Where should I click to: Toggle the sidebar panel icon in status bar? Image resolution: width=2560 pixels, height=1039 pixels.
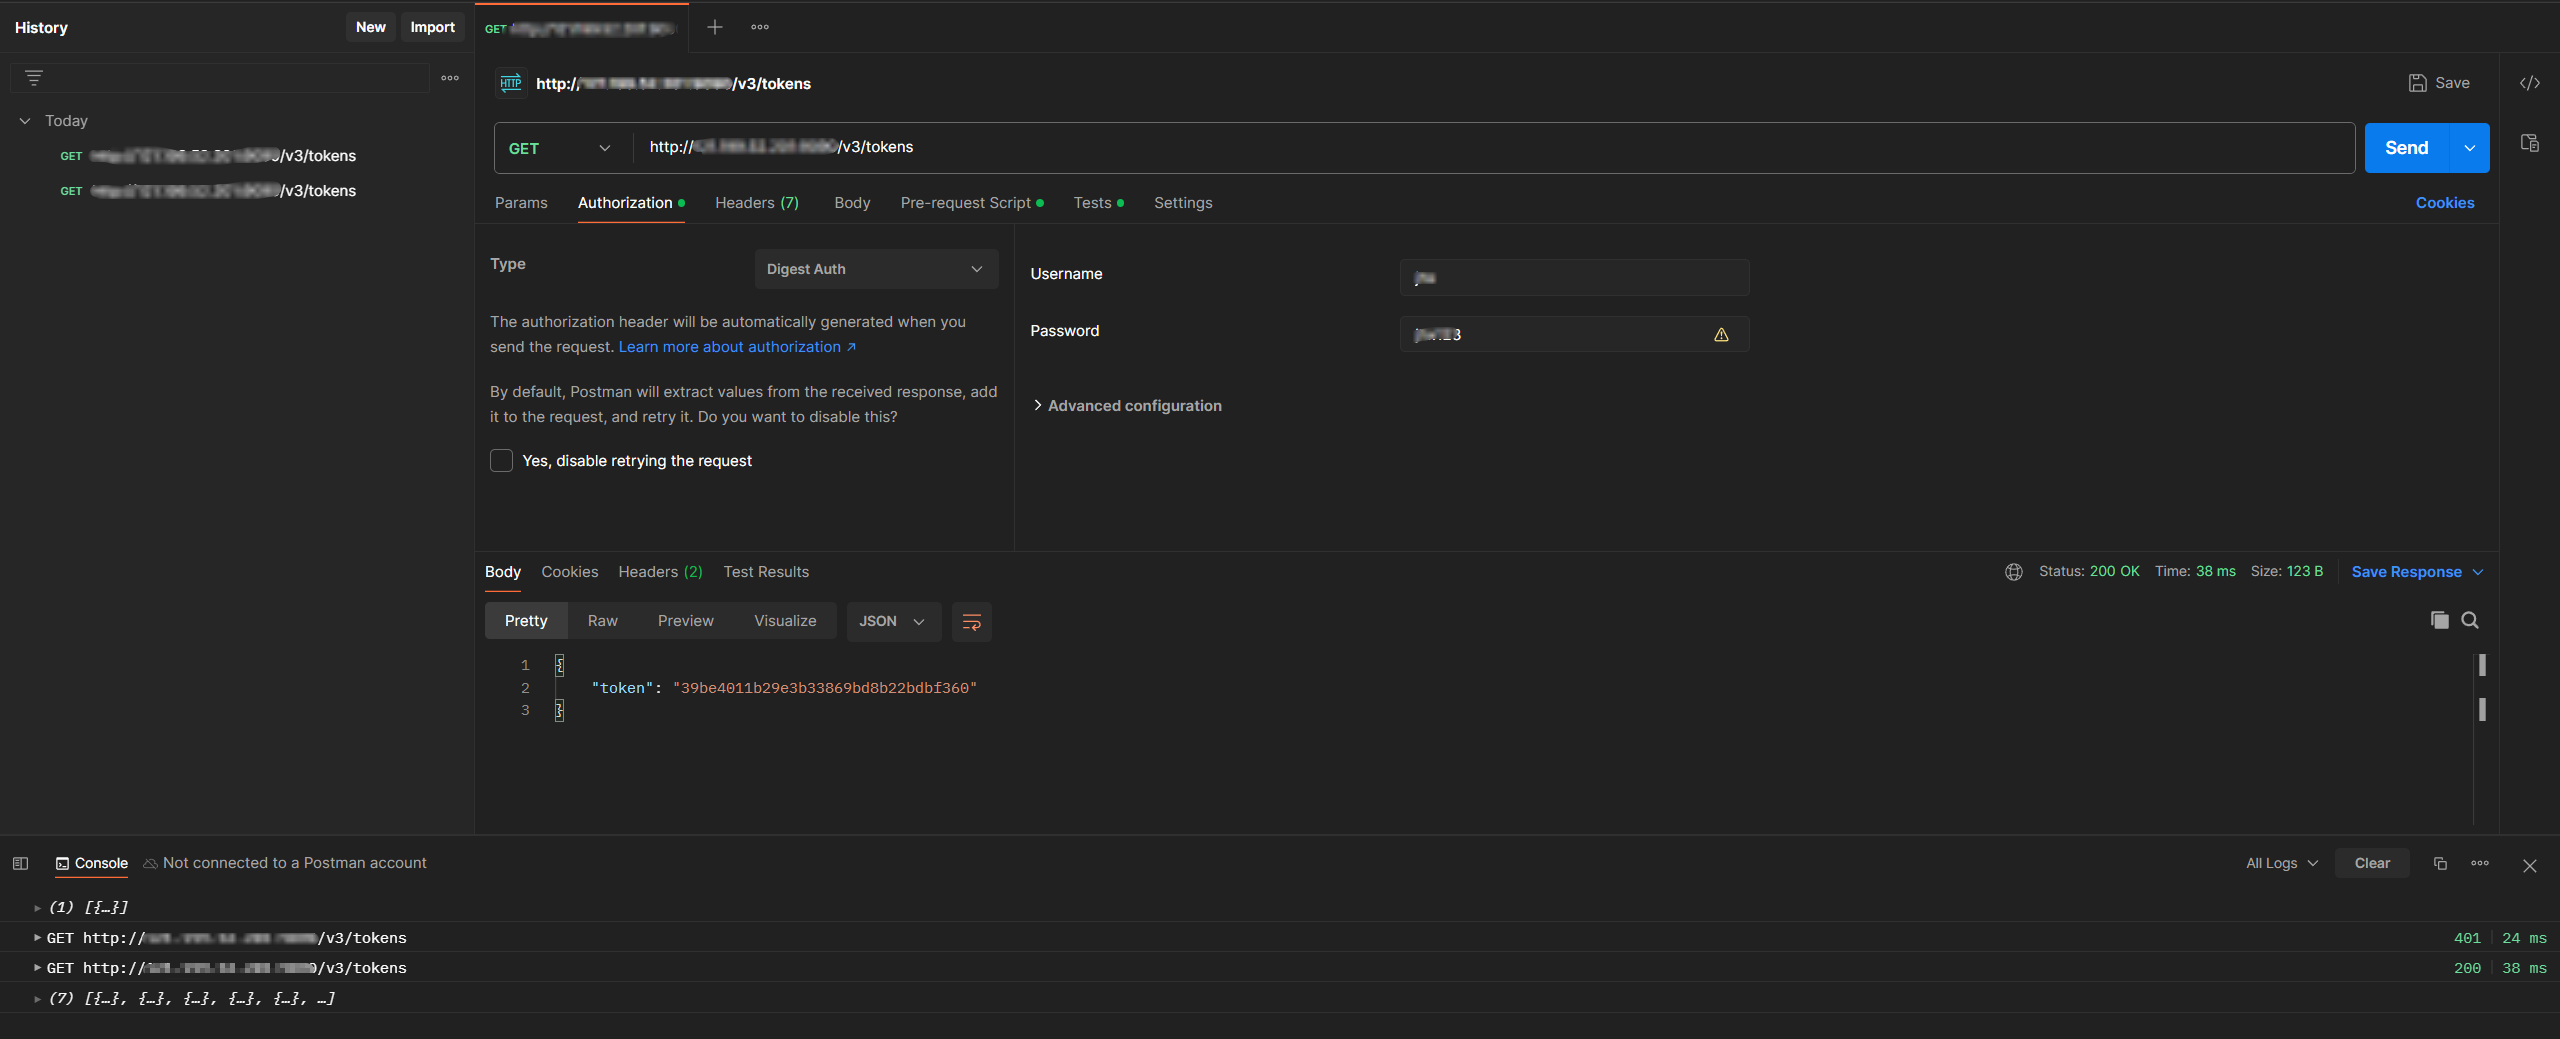coord(20,864)
